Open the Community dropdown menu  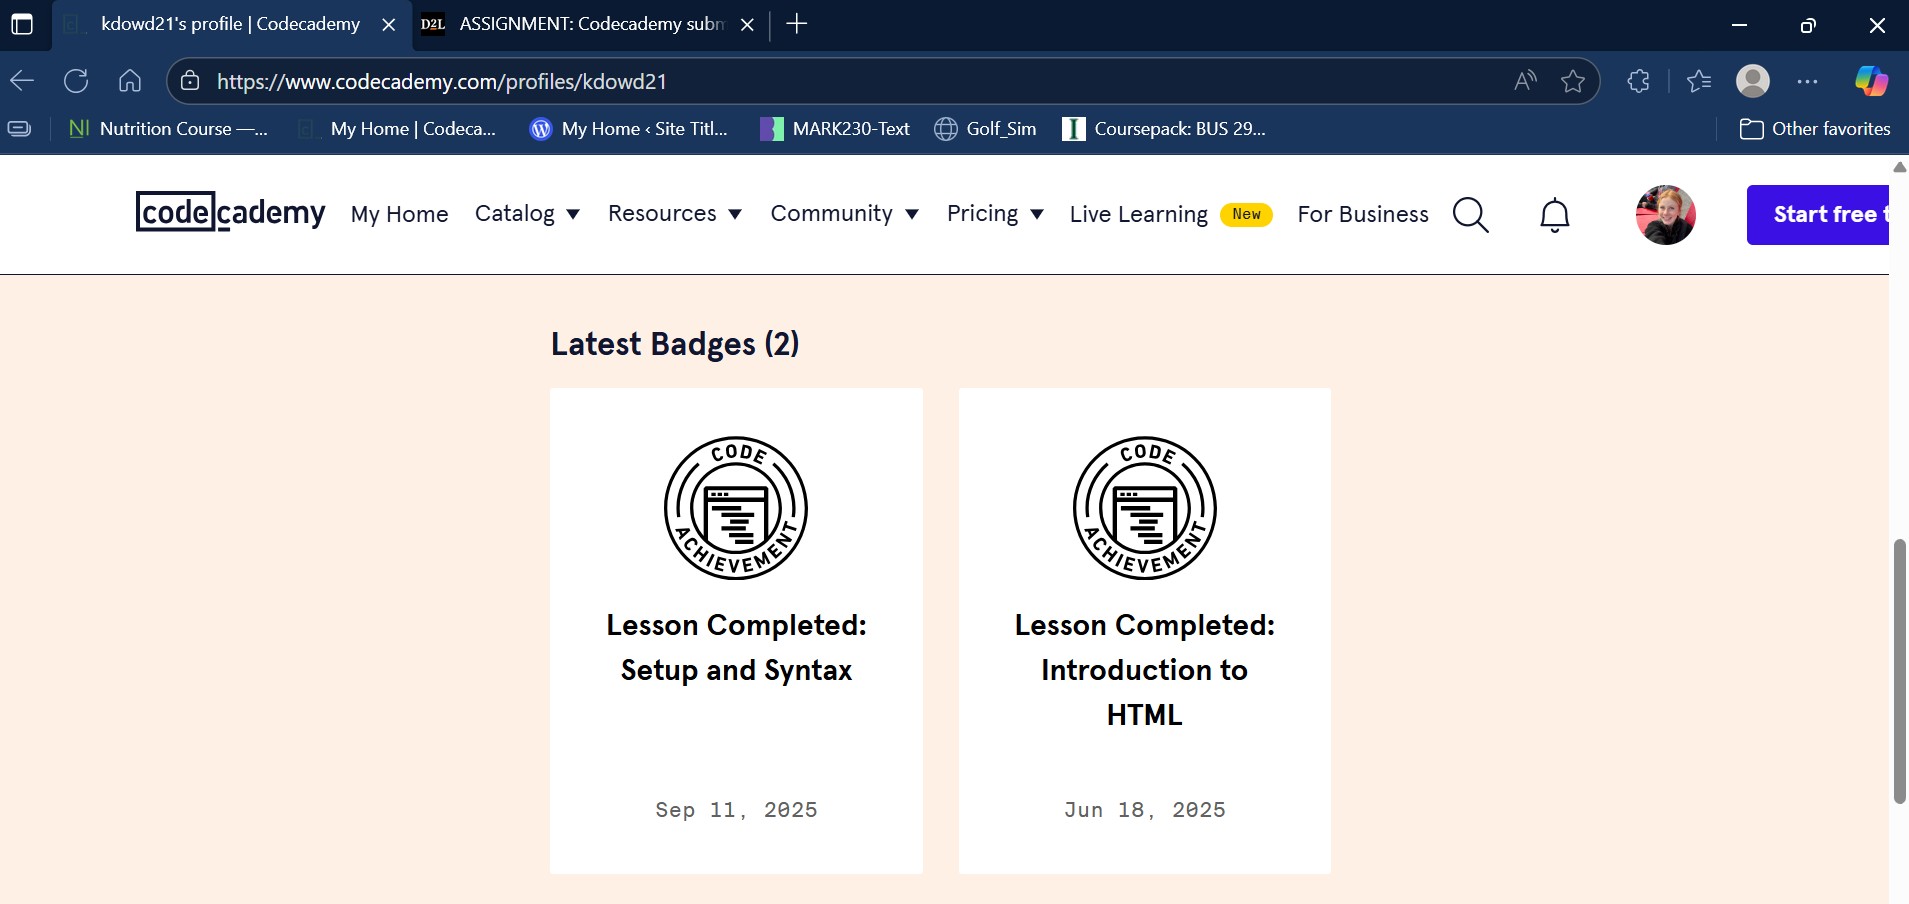point(844,214)
